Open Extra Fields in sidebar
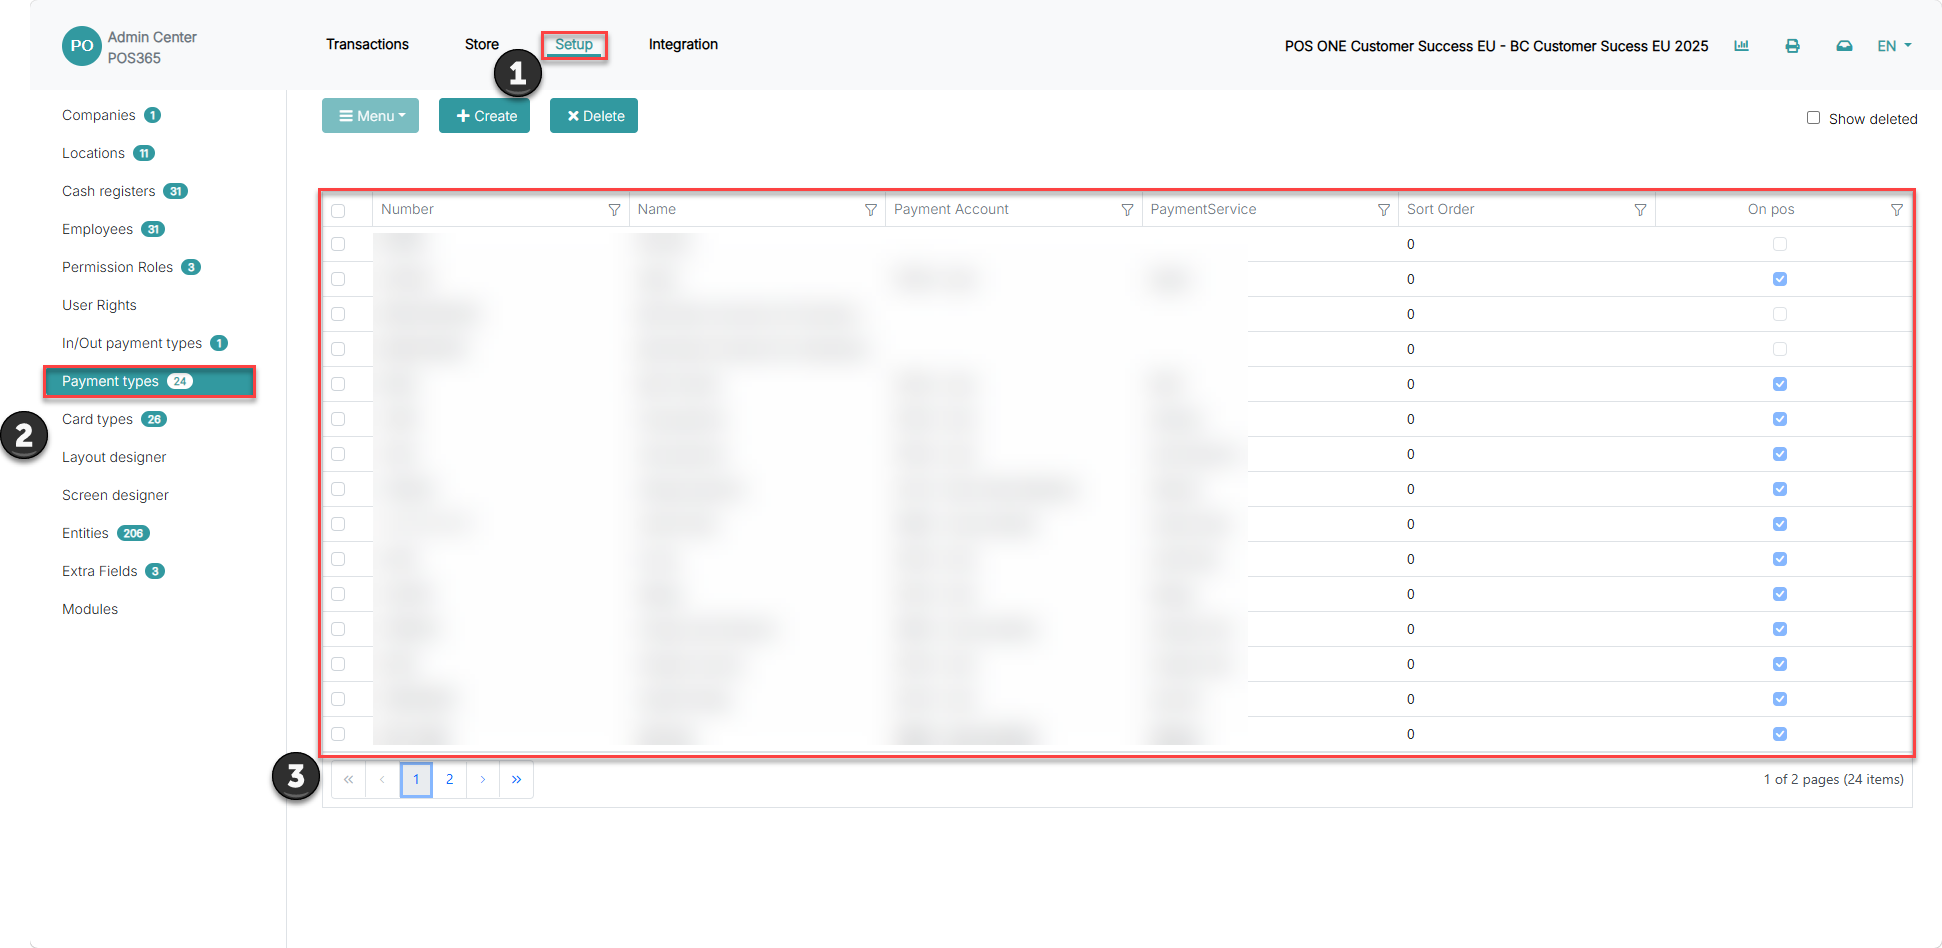 (x=99, y=571)
